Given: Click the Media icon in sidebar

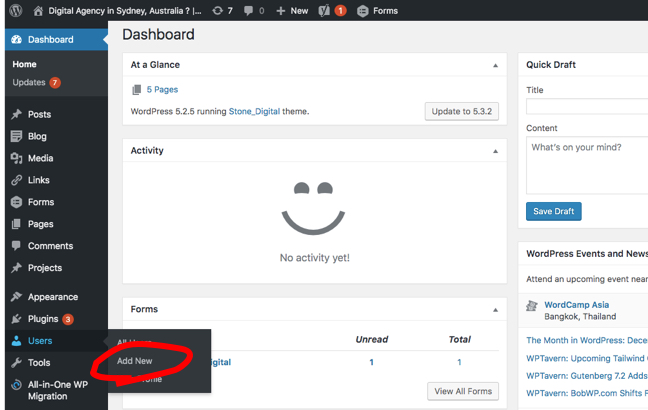Looking at the screenshot, I should (17, 158).
